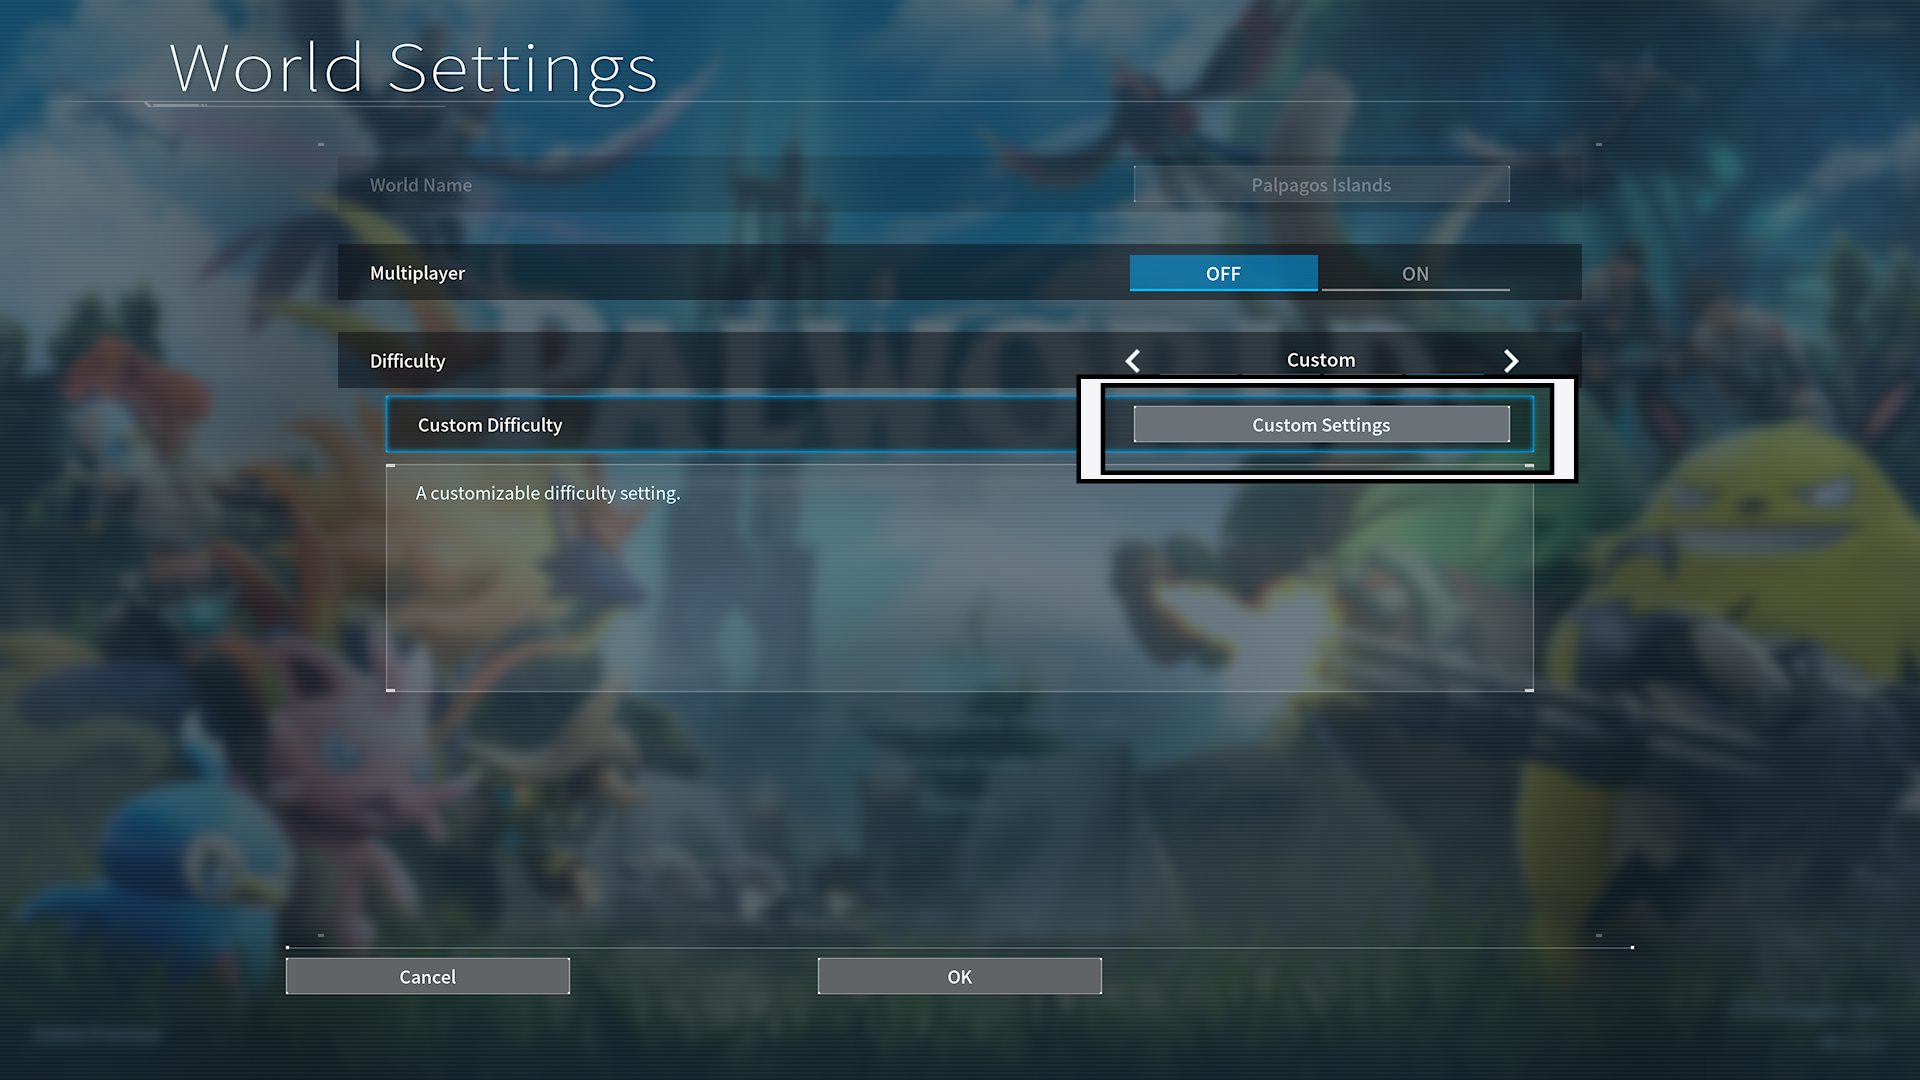This screenshot has height=1080, width=1920.
Task: Highlight the Custom Difficulty row
Action: [700, 424]
